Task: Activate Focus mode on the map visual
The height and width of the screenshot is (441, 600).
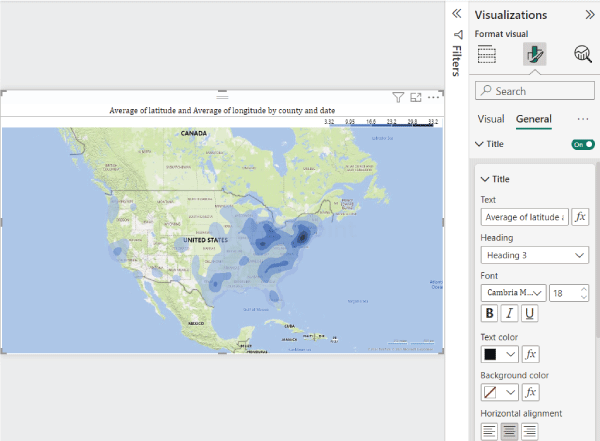Action: click(x=416, y=98)
